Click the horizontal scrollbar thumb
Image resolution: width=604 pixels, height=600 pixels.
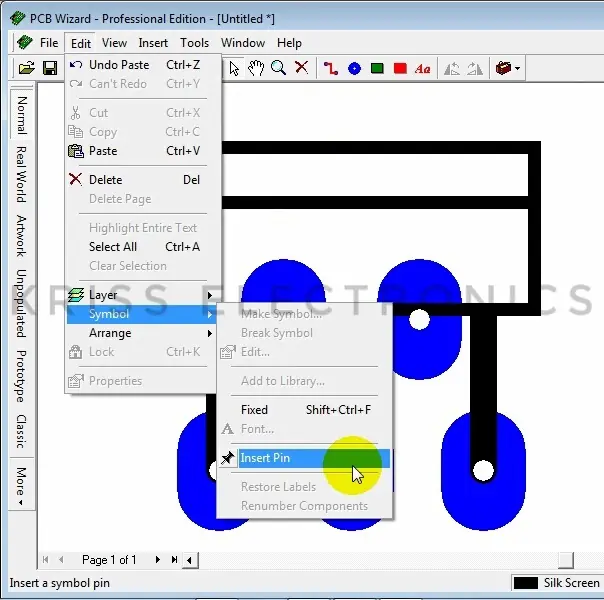coord(566,560)
